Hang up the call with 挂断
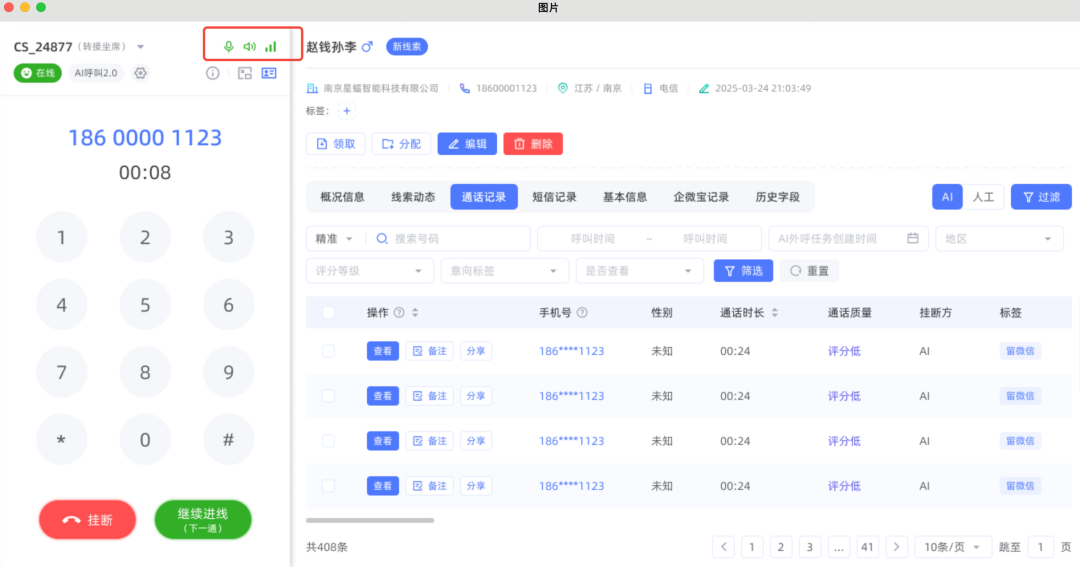Viewport: 1080px width, 567px height. [x=87, y=520]
